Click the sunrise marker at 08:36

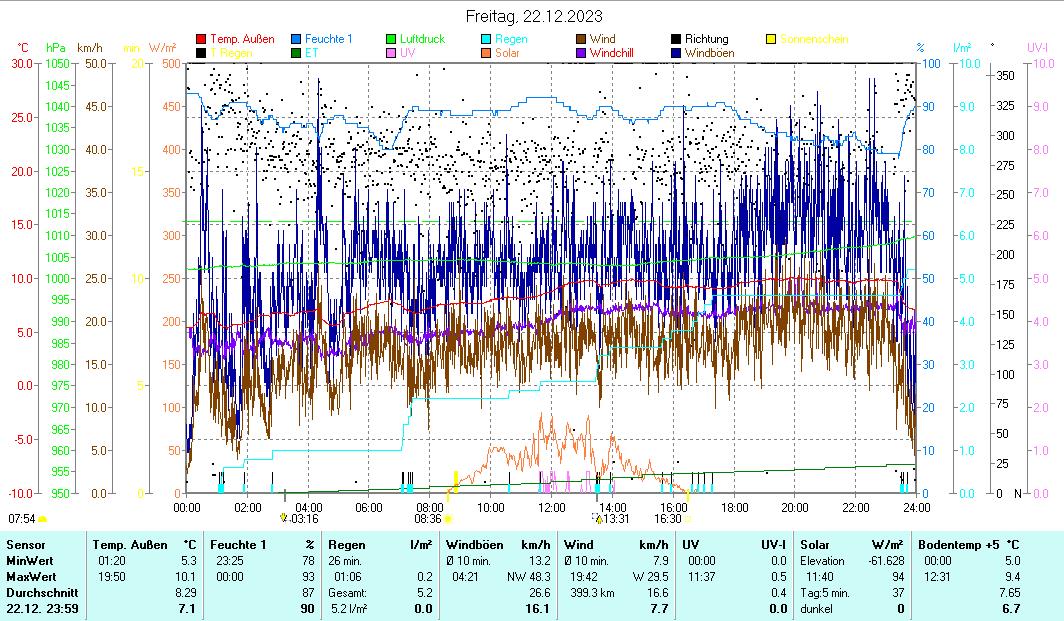coord(449,519)
